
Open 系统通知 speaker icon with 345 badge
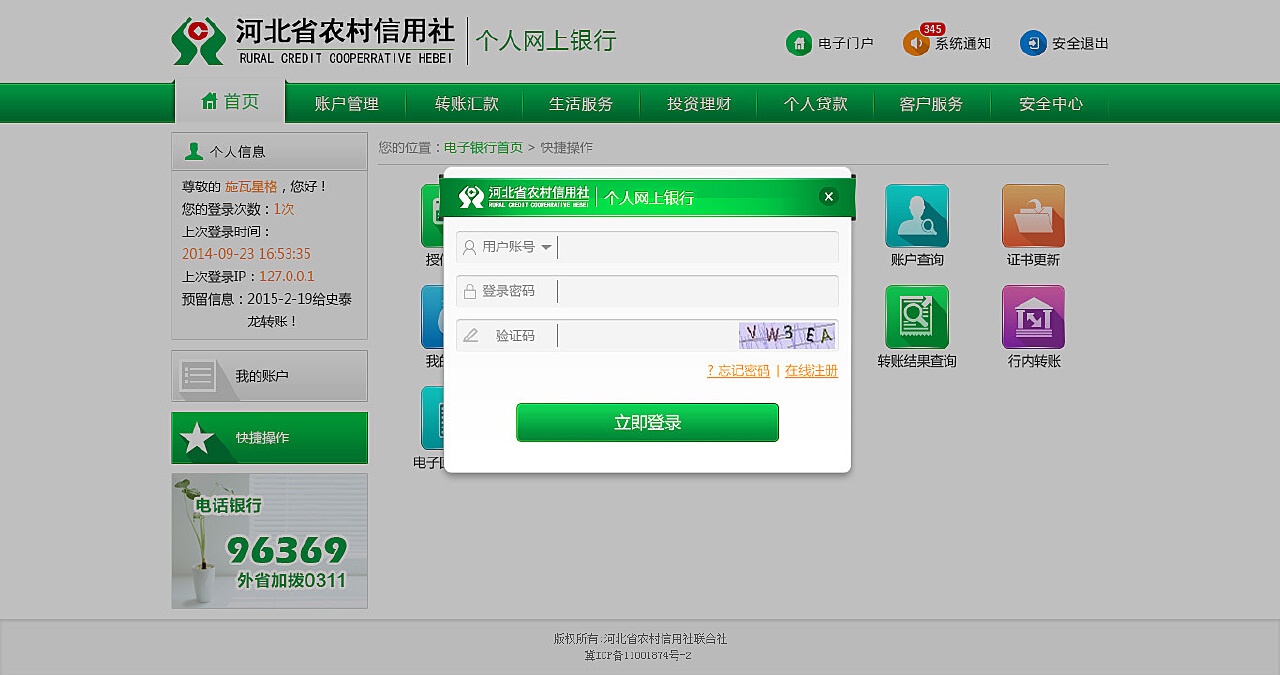pos(916,43)
